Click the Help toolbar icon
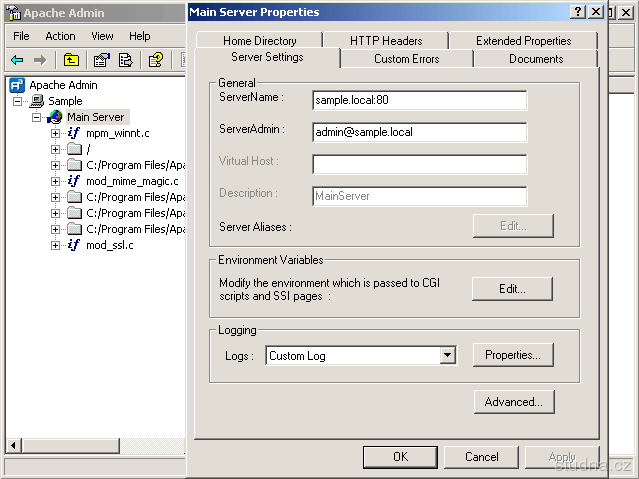639x479 pixels. pyautogui.click(x=155, y=60)
